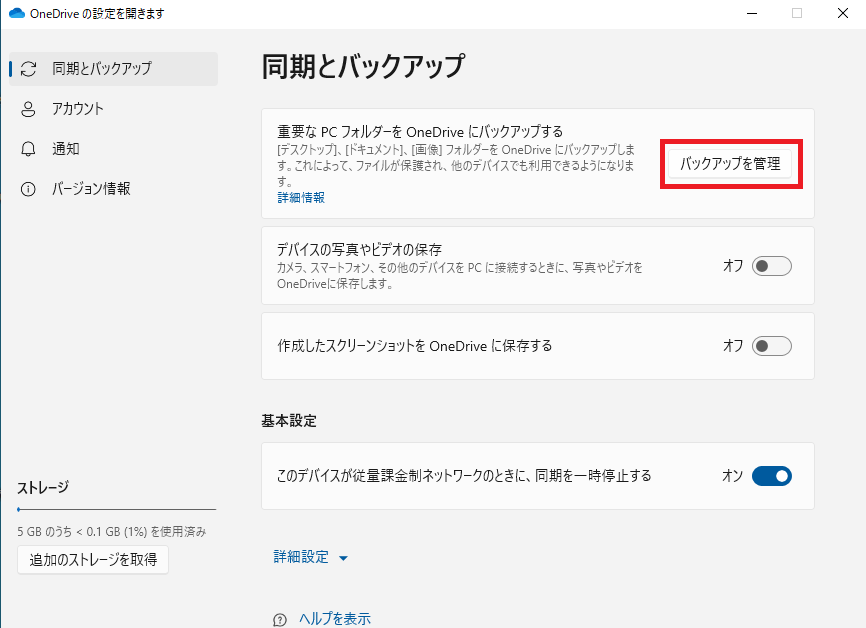866x628 pixels.
Task: Click the account person icon
Action: click(x=28, y=109)
